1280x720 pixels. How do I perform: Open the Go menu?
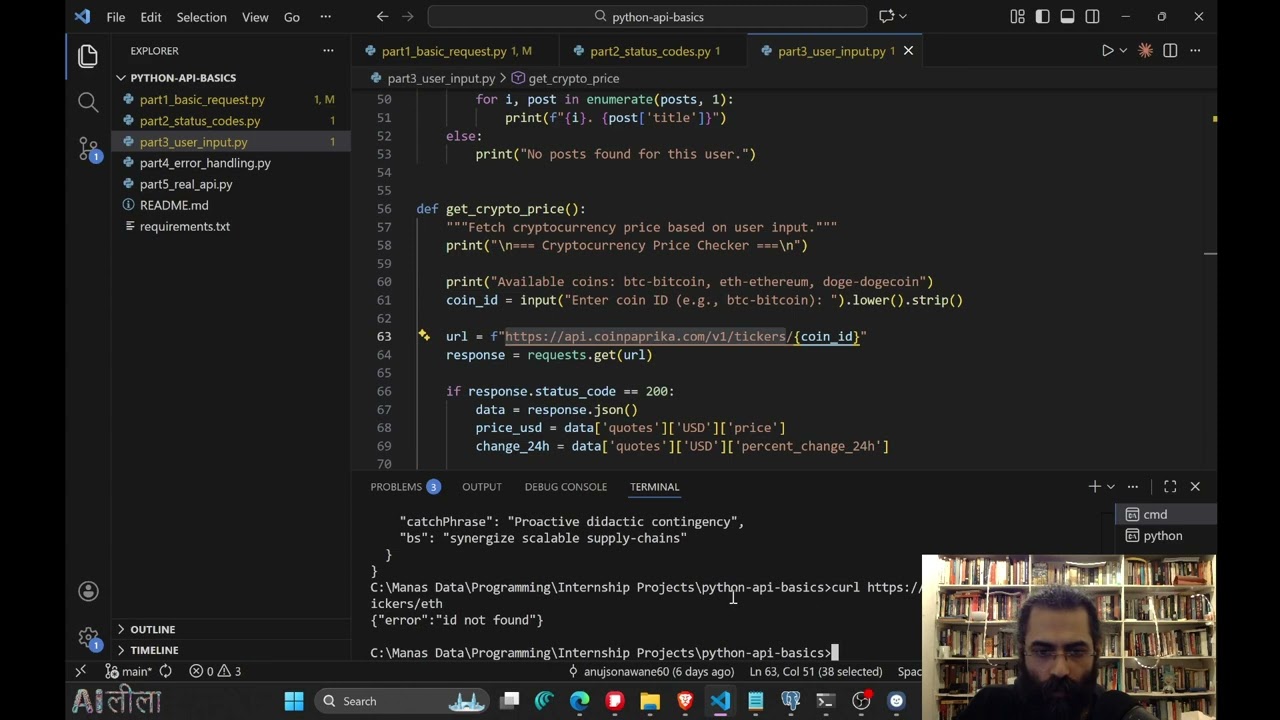[x=291, y=17]
